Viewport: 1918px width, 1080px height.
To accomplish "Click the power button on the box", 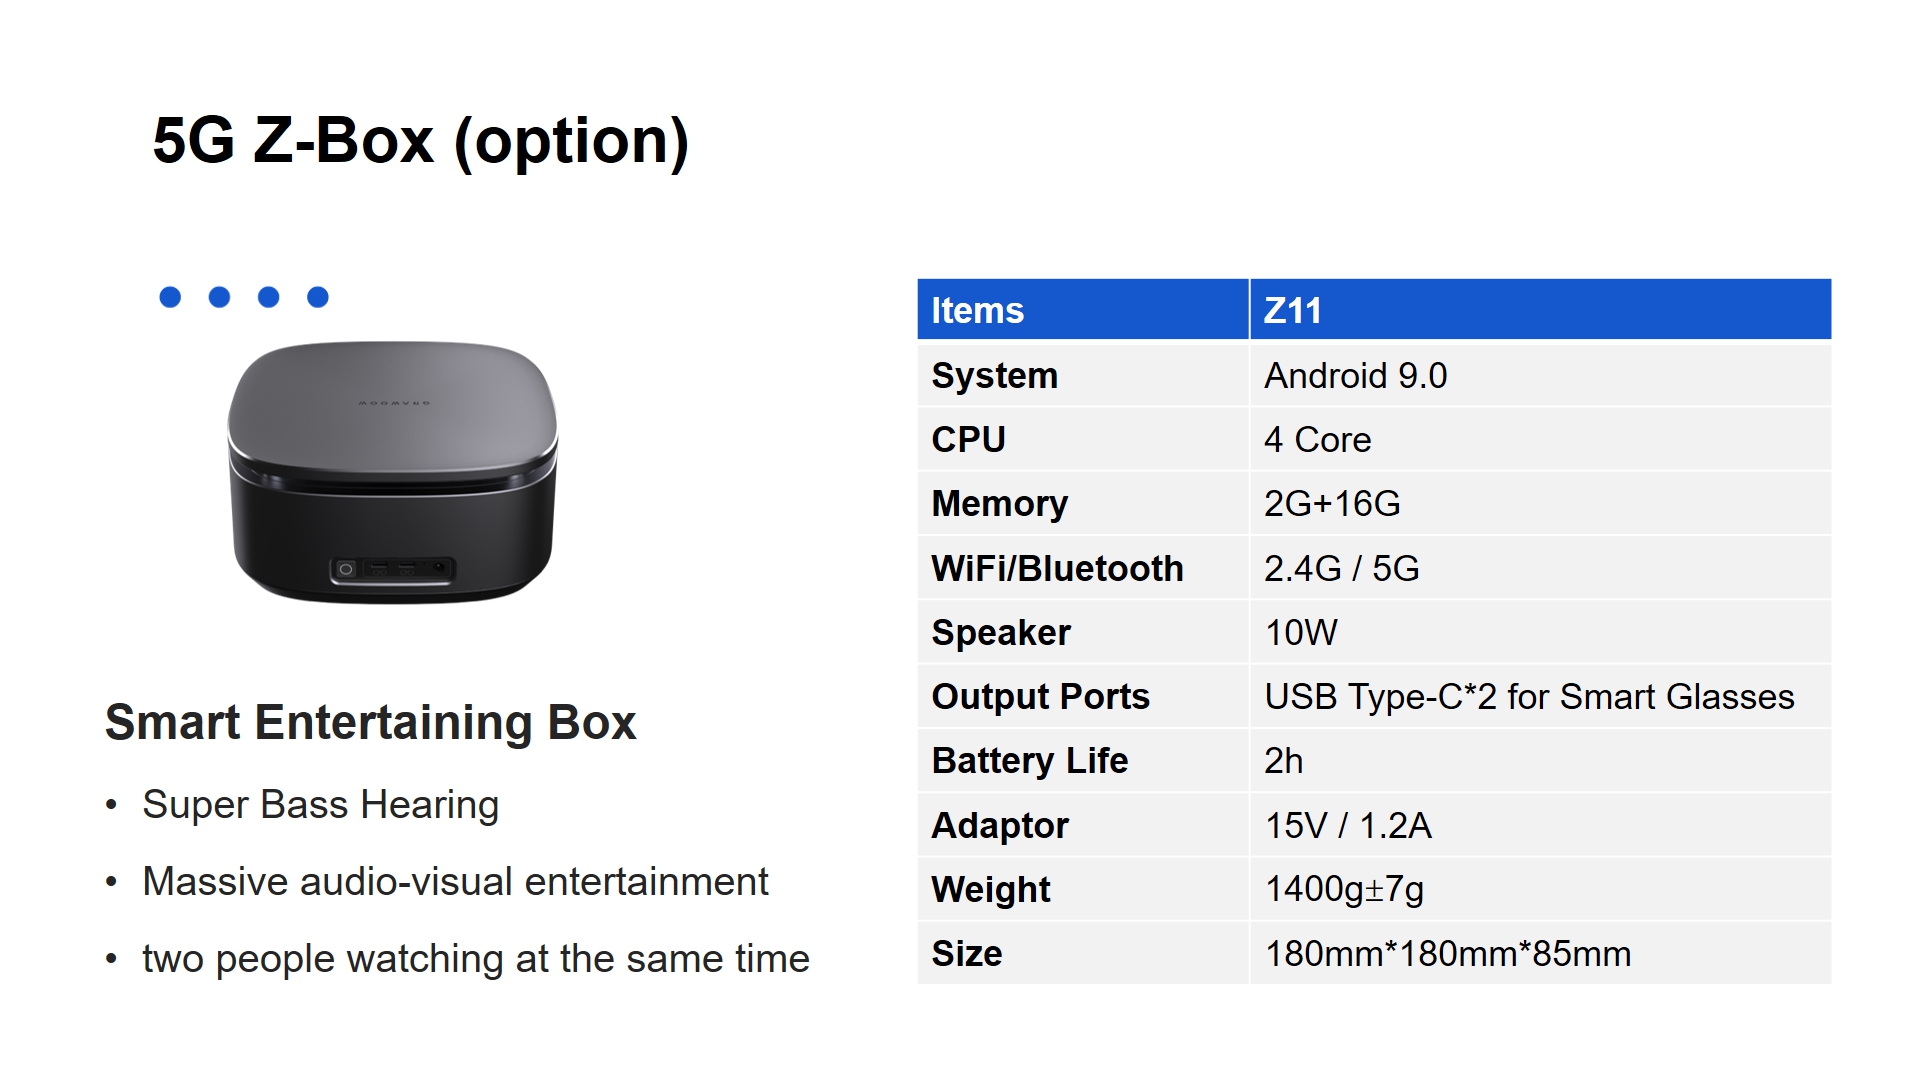I will tap(346, 569).
